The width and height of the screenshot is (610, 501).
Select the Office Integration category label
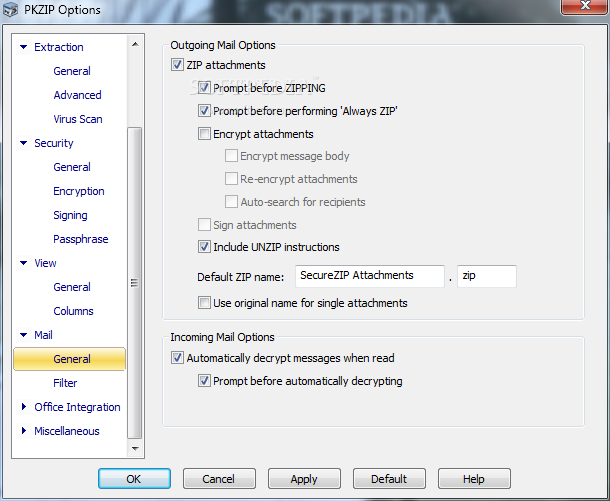(x=77, y=407)
